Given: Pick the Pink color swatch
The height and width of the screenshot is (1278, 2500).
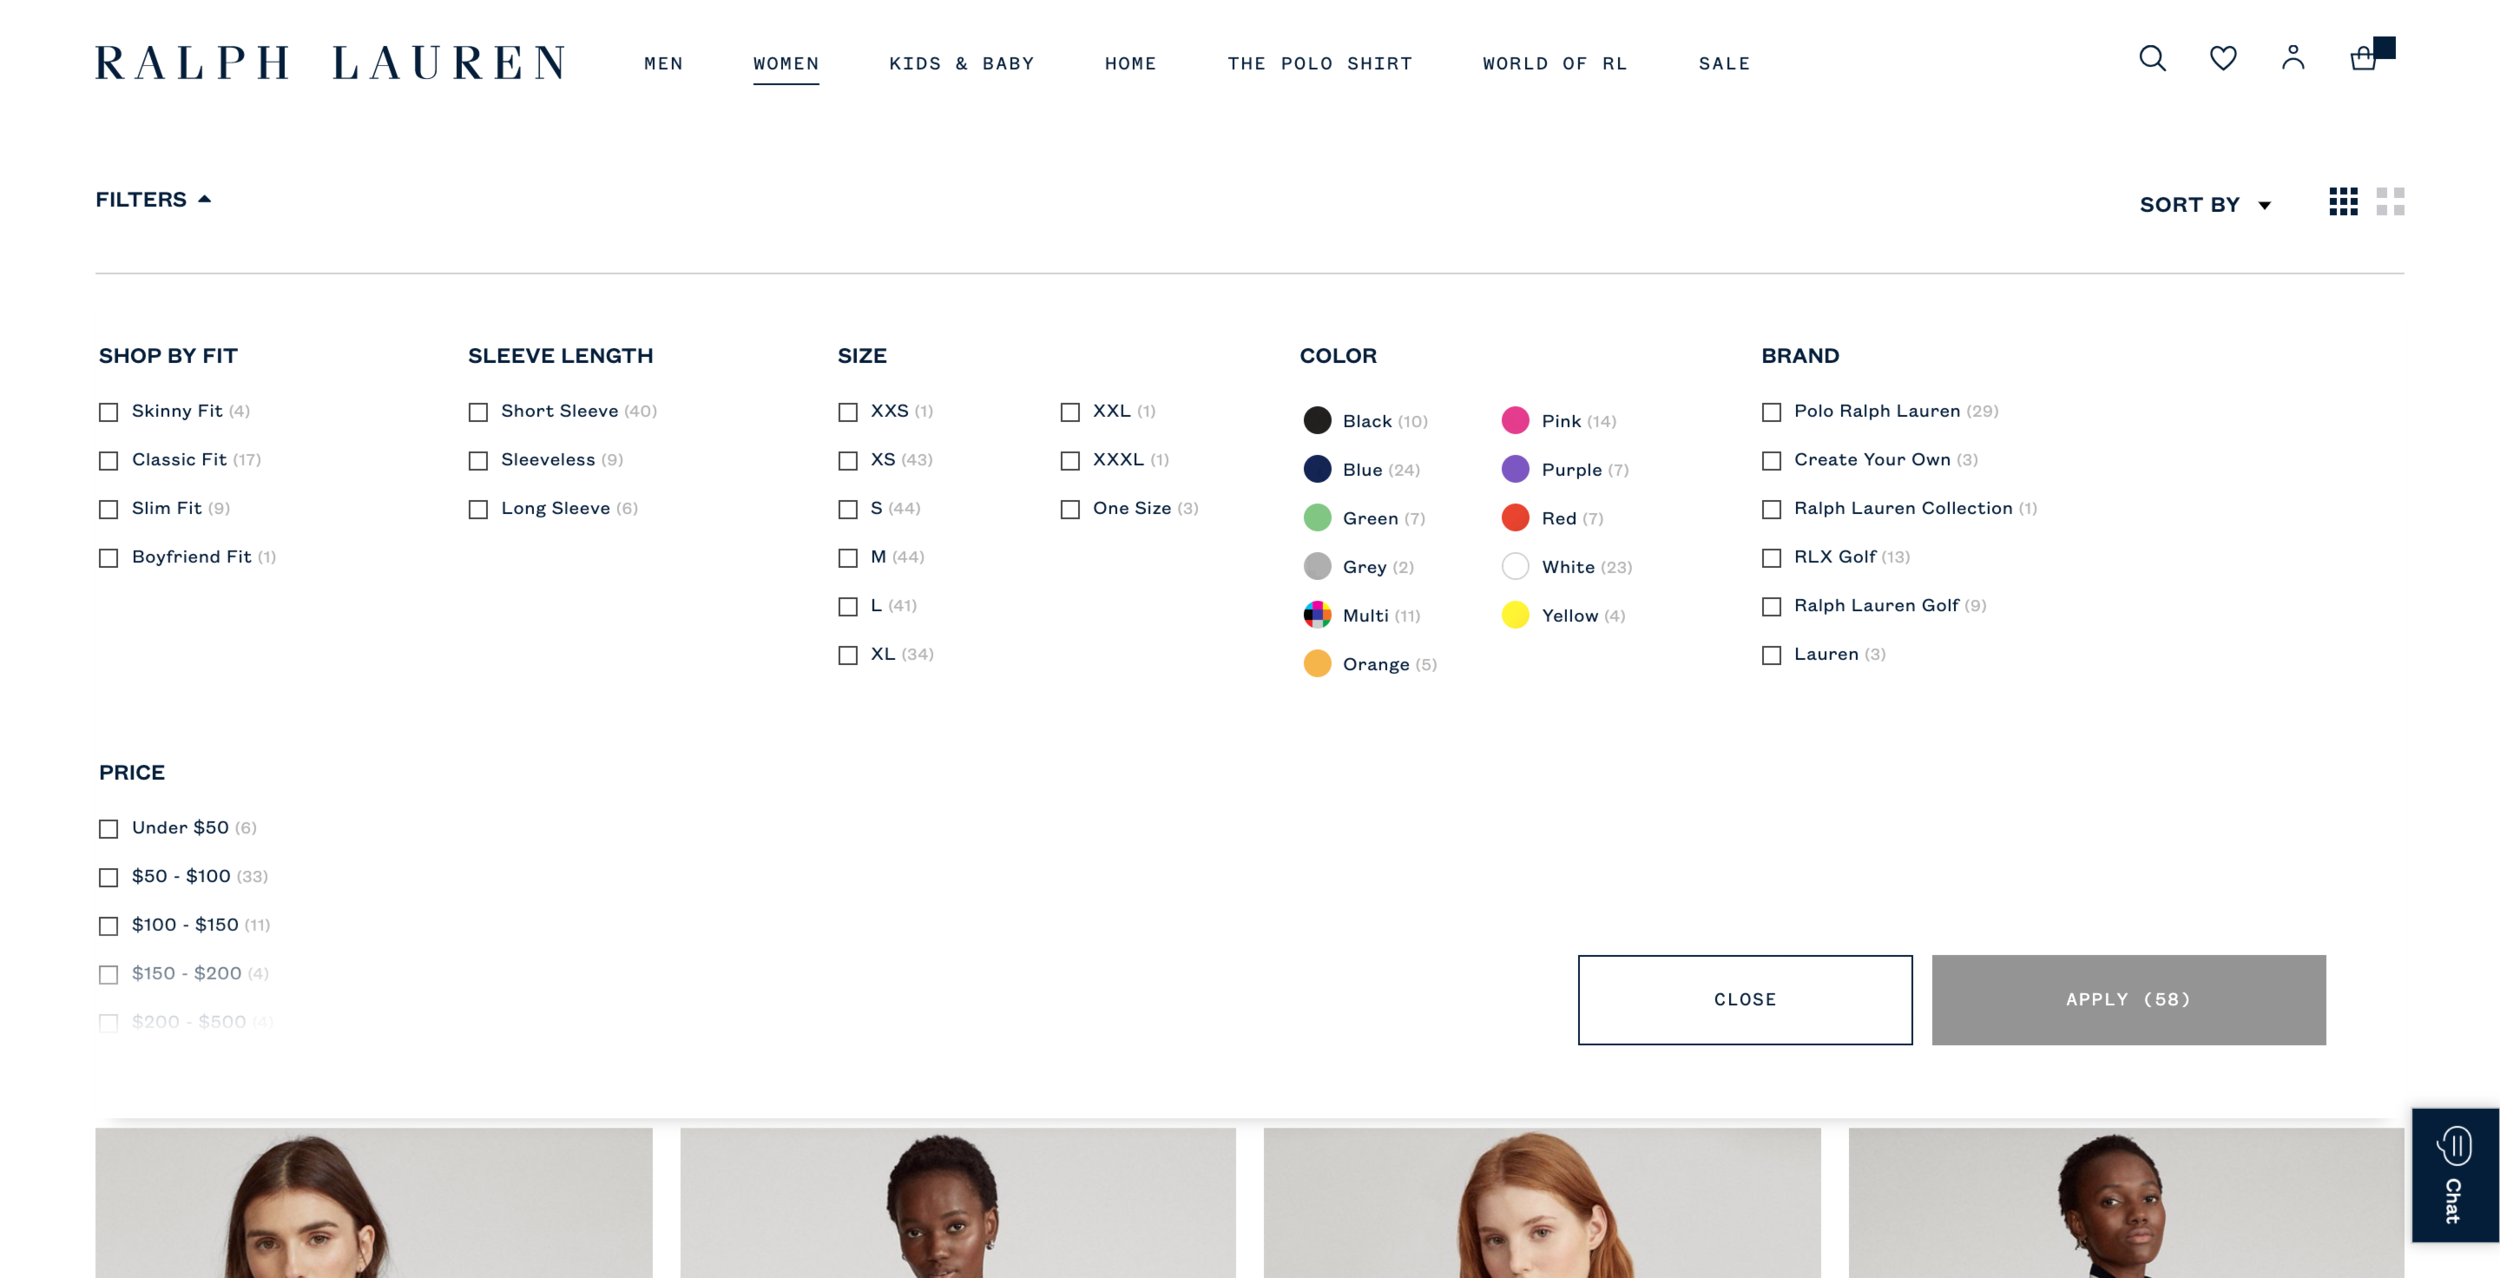Looking at the screenshot, I should (1515, 420).
